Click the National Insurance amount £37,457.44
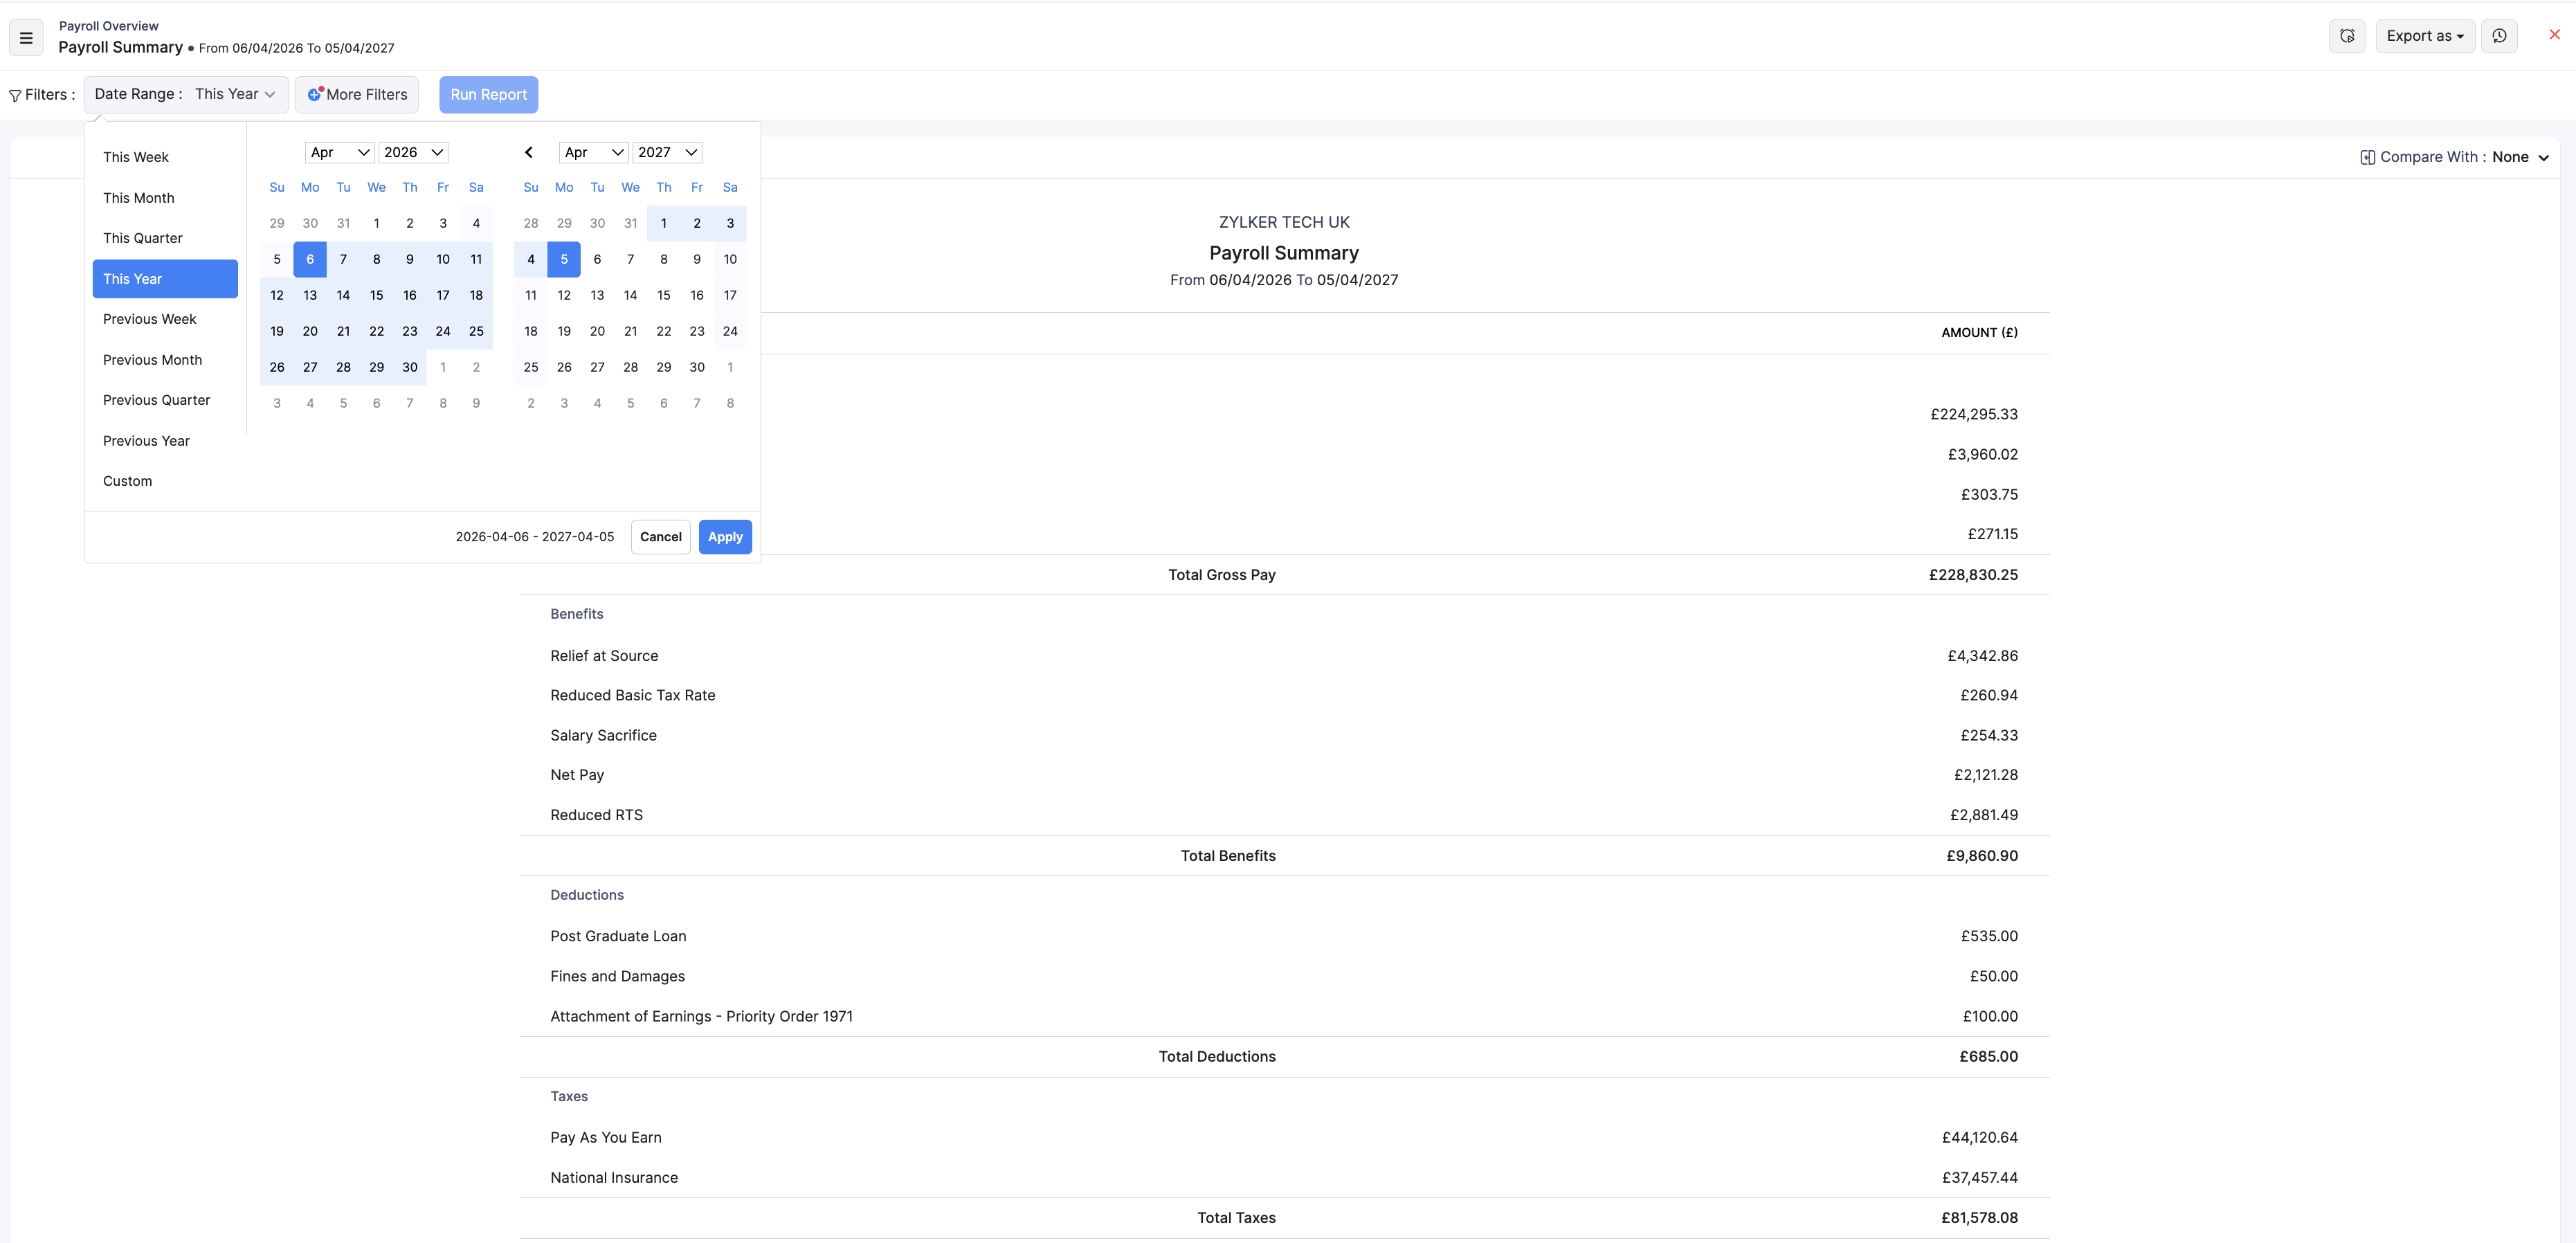 1980,1178
